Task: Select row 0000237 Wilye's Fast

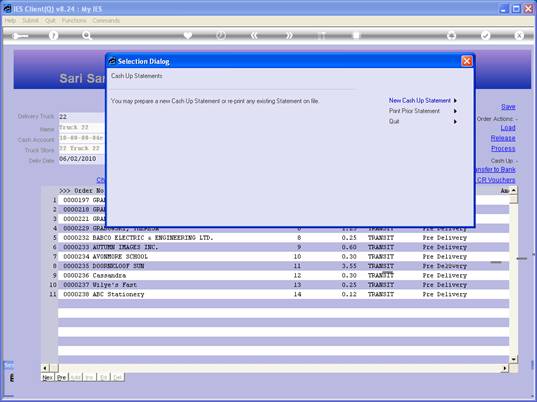Action: [x=283, y=285]
